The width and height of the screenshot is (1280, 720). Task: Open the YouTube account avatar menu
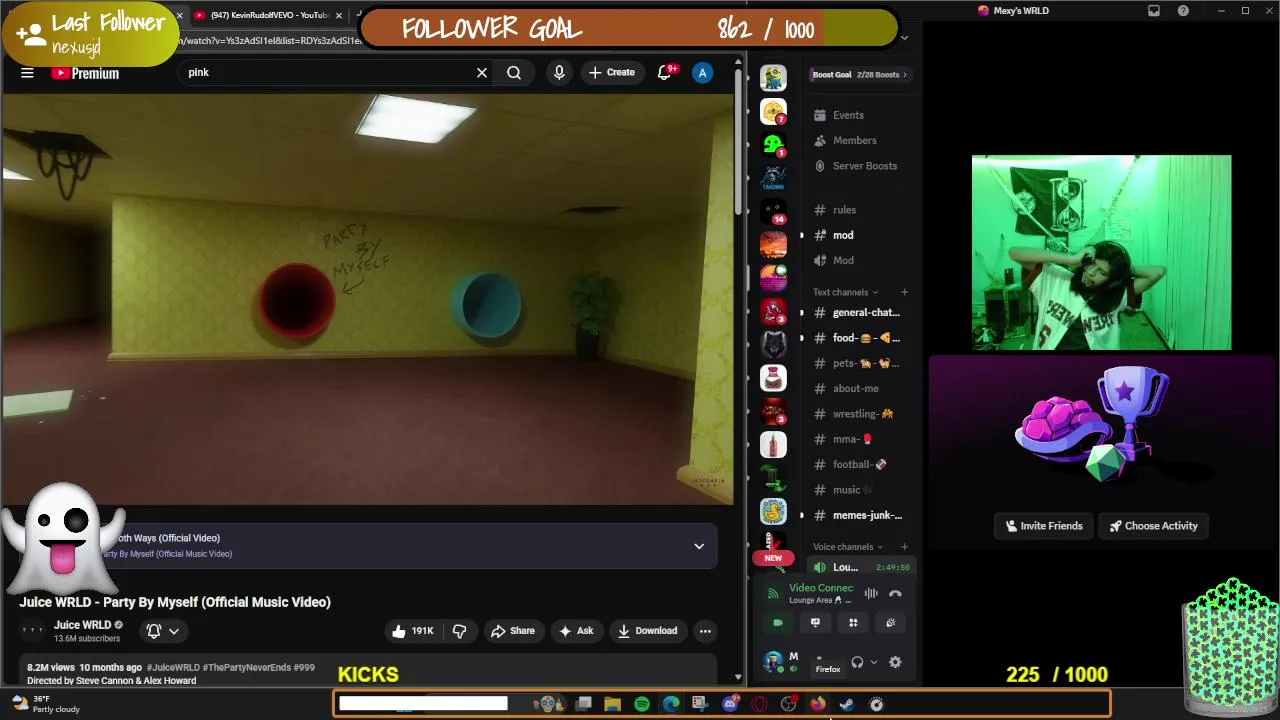pos(702,72)
